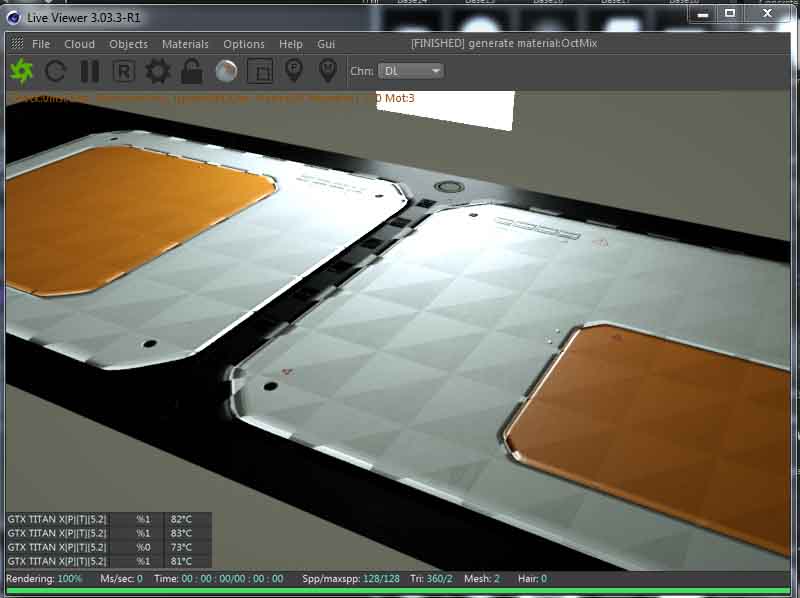Open the Materials menu

click(185, 44)
